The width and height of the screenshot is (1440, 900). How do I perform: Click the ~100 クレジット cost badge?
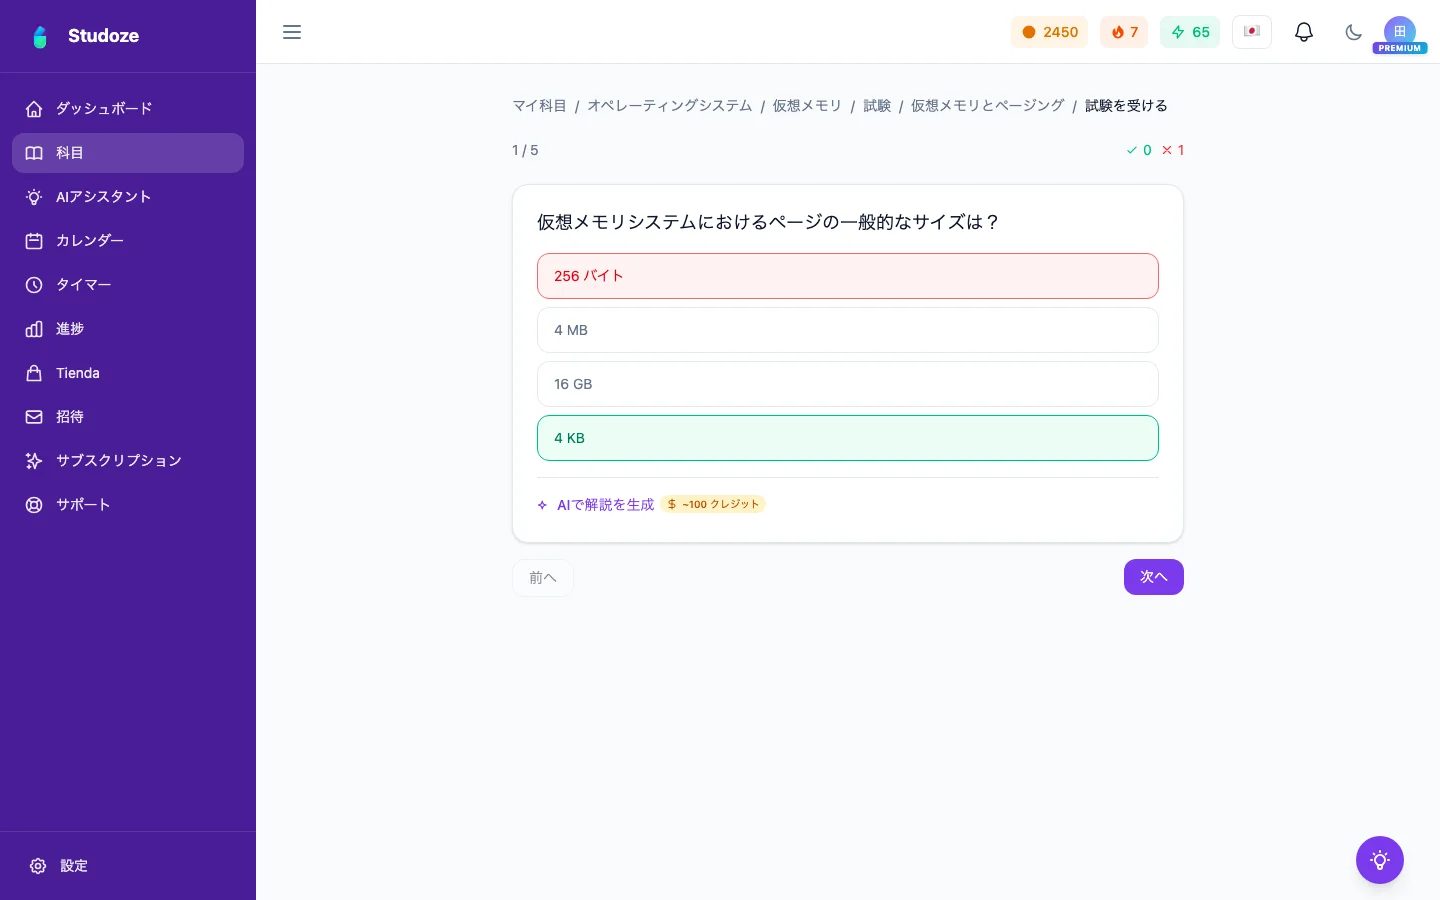713,505
